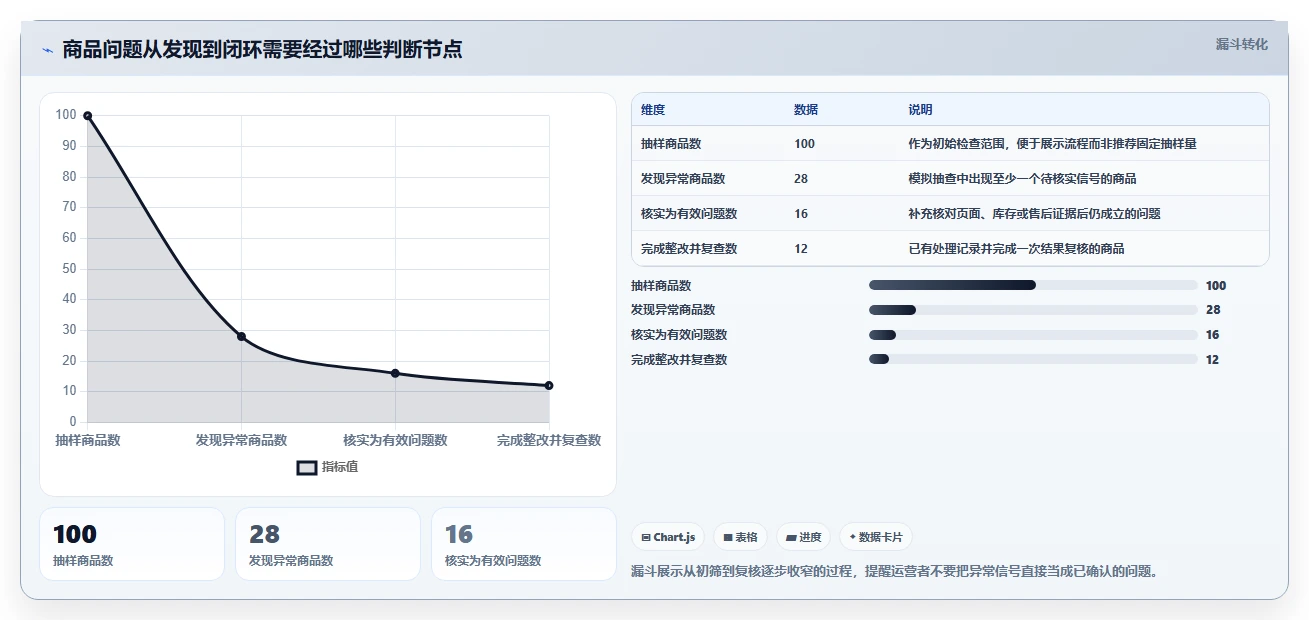
Task: Click the chart data point at 28
Action: [242, 336]
